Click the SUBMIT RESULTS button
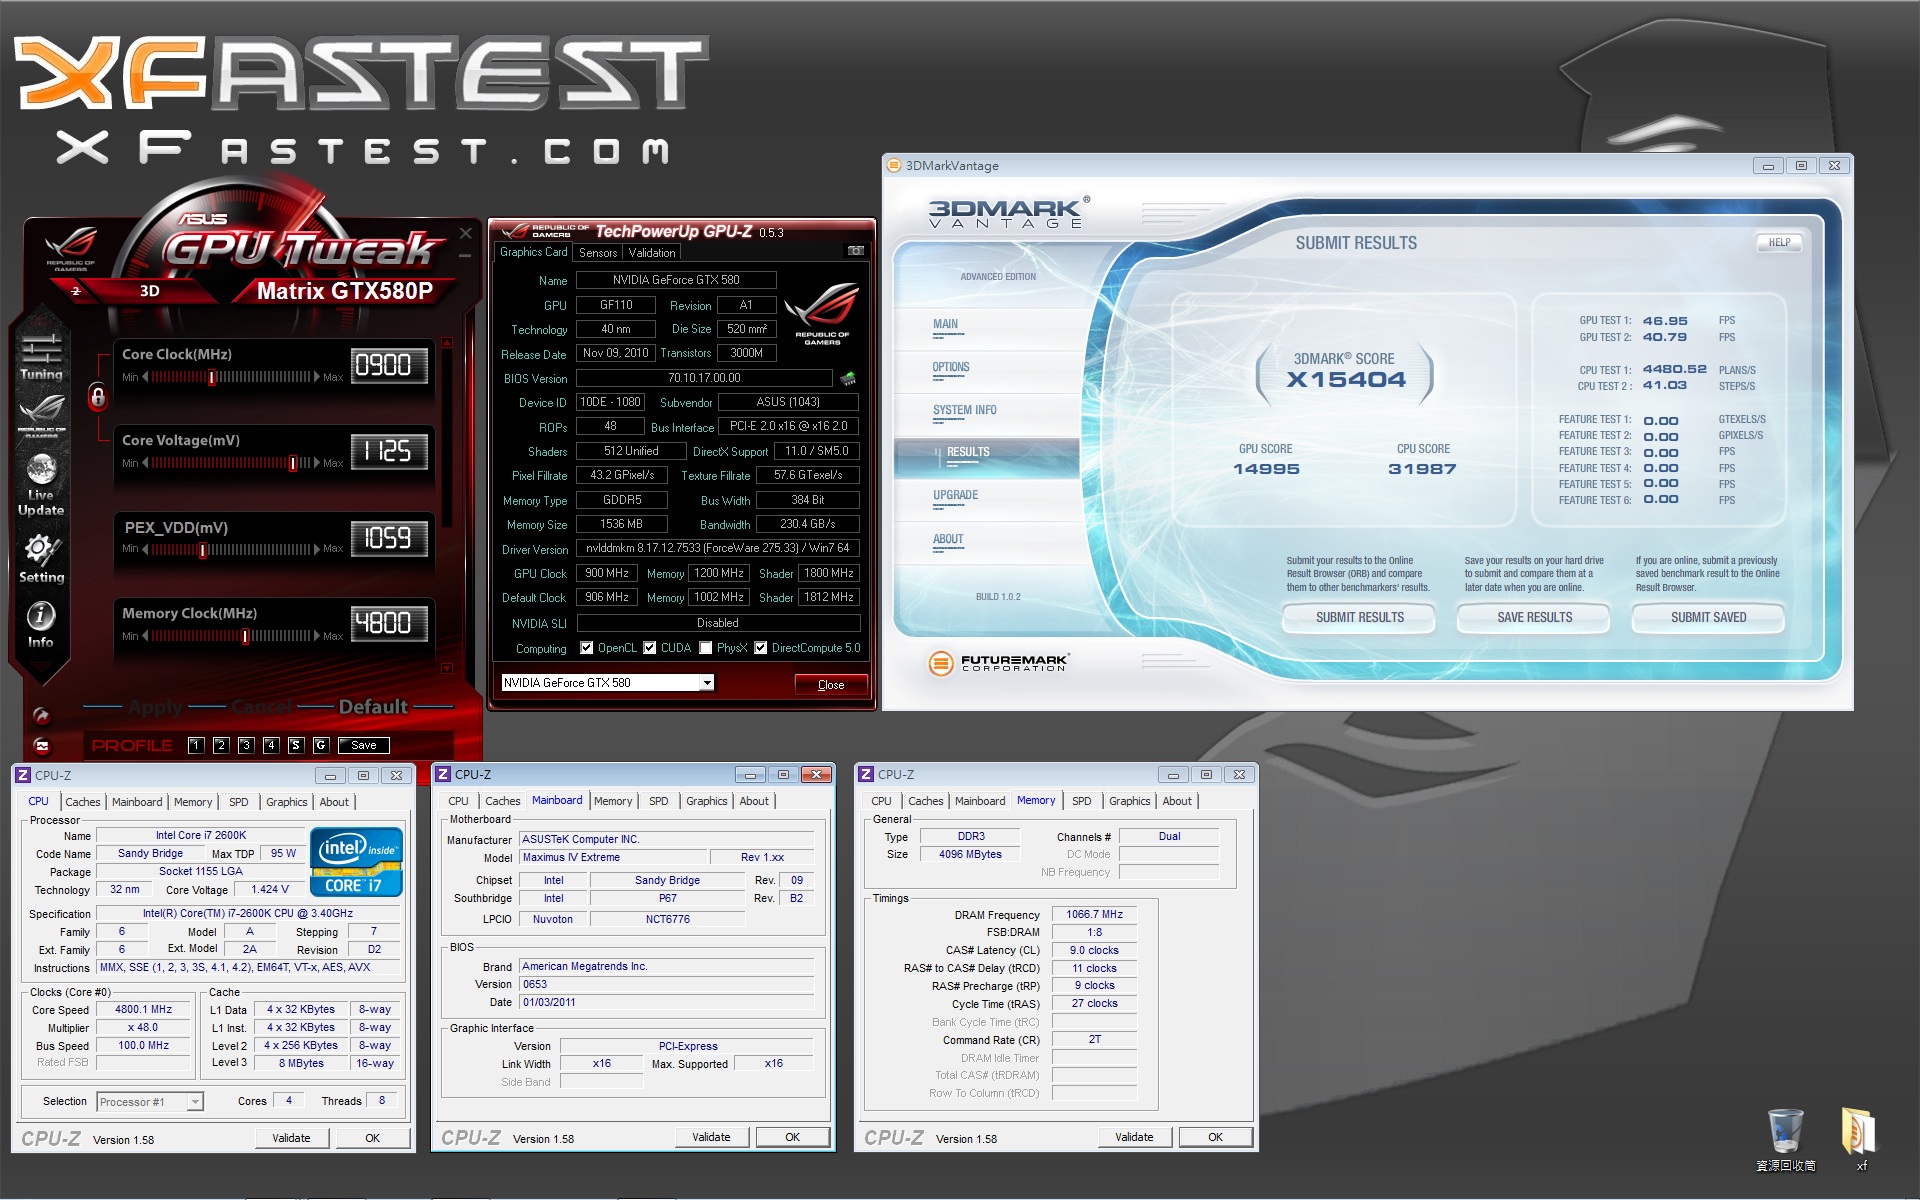Screen dimensions: 1920x1200 (1359, 617)
